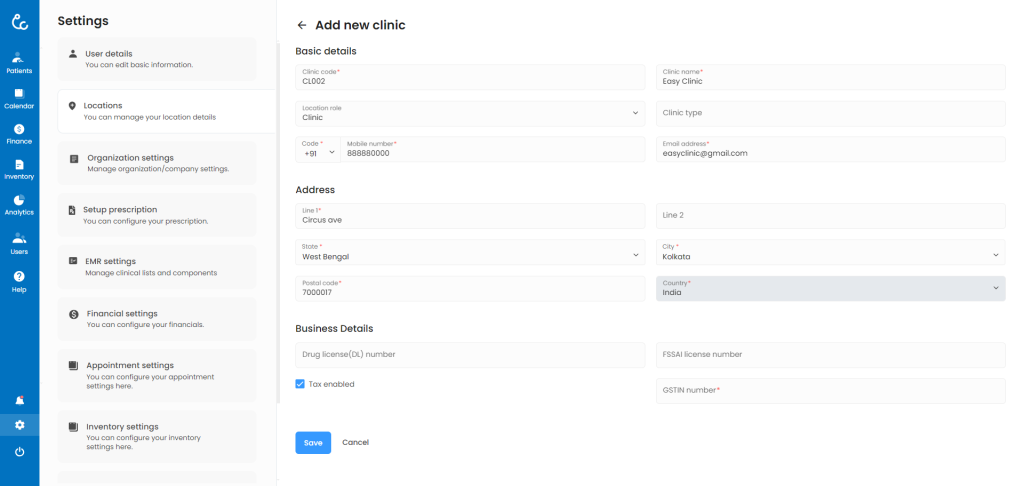Click the blue Save button
Image resolution: width=1024 pixels, height=486 pixels.
click(313, 442)
